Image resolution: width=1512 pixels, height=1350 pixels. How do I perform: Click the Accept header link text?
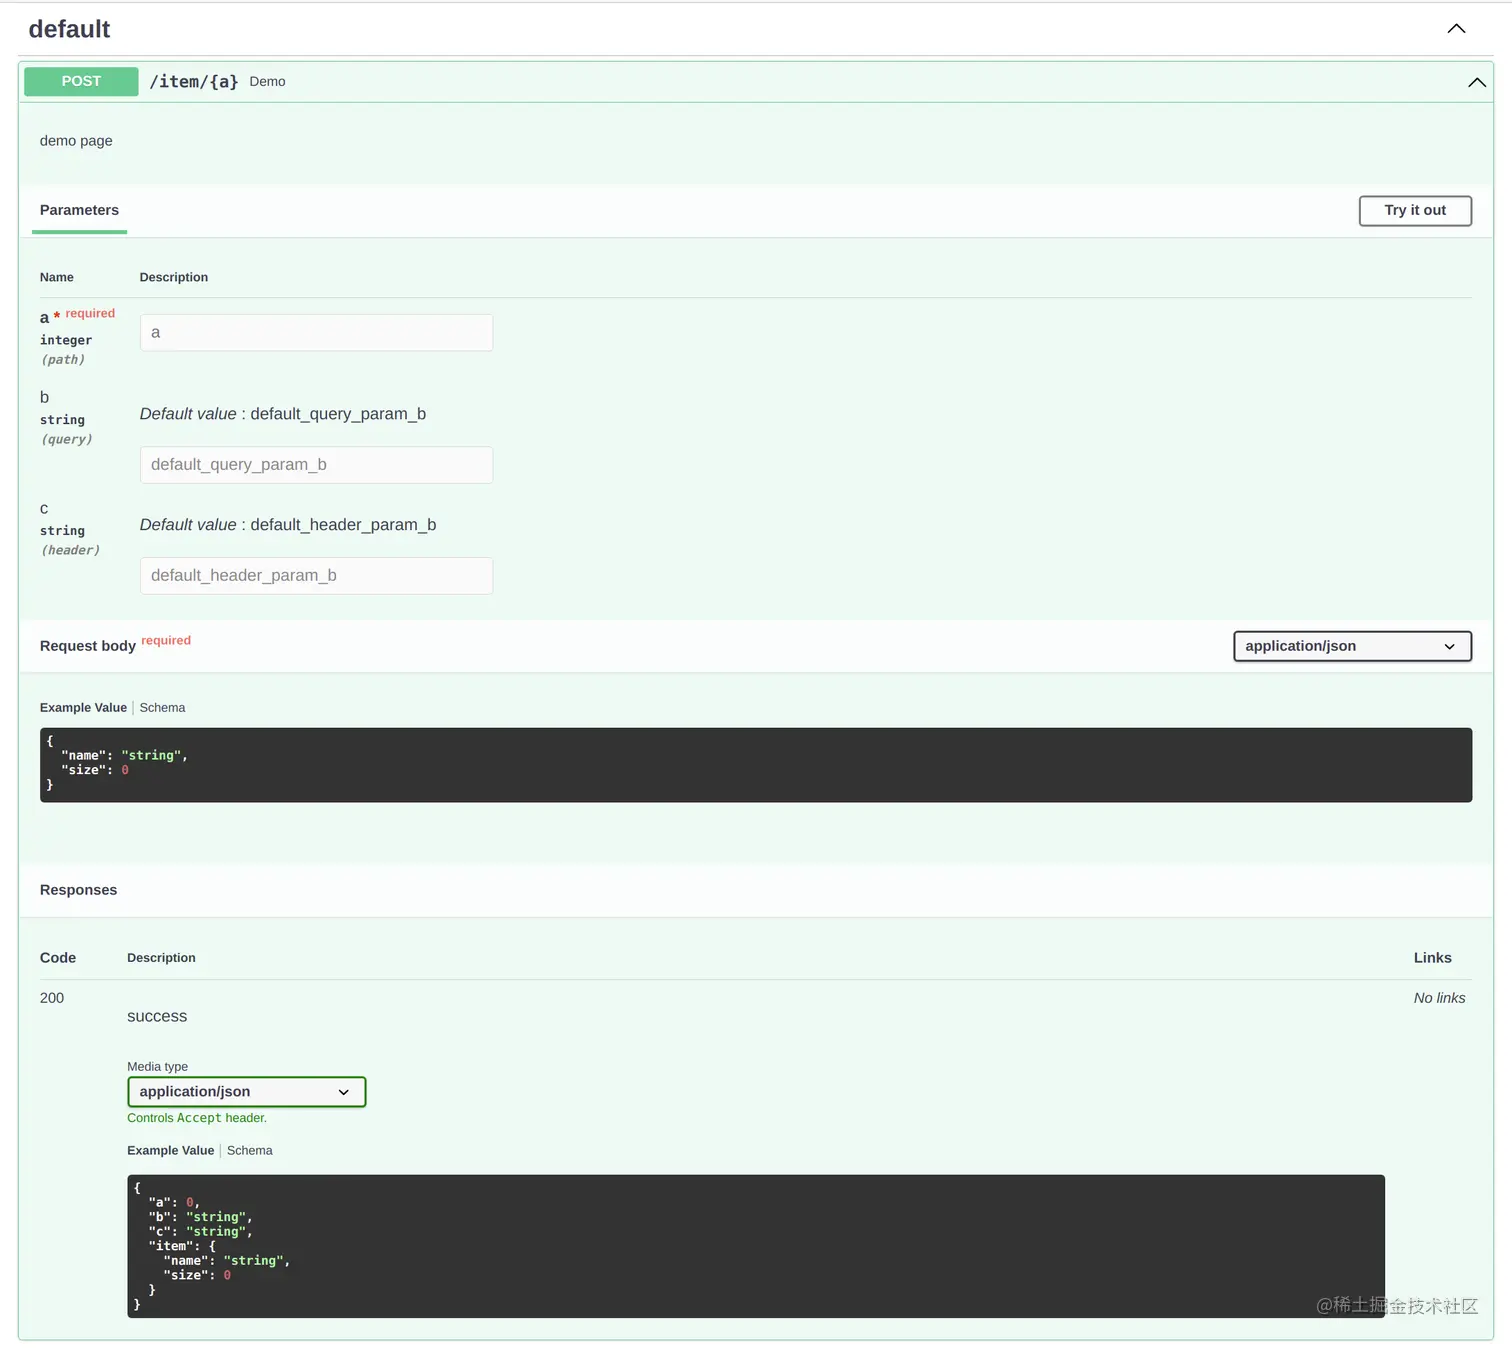click(199, 1118)
